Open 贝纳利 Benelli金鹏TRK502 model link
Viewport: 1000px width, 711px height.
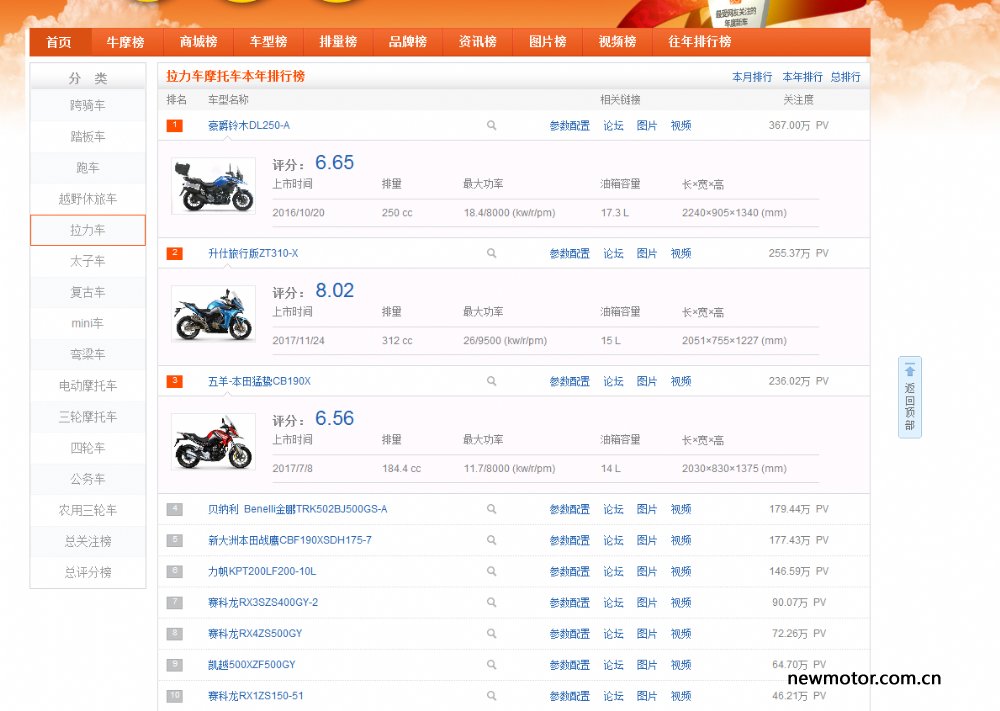tap(298, 509)
